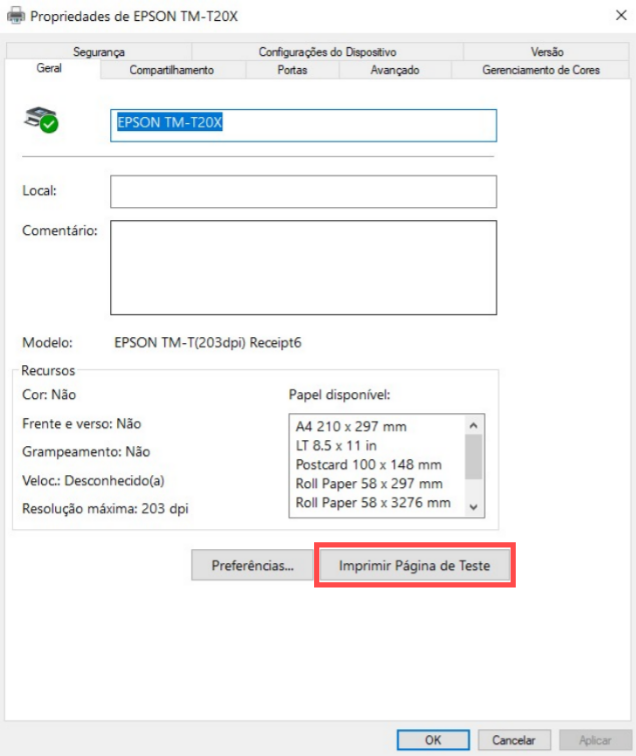Click the model text EPSON TM-T(203dpi) Receipt6

coord(208,343)
